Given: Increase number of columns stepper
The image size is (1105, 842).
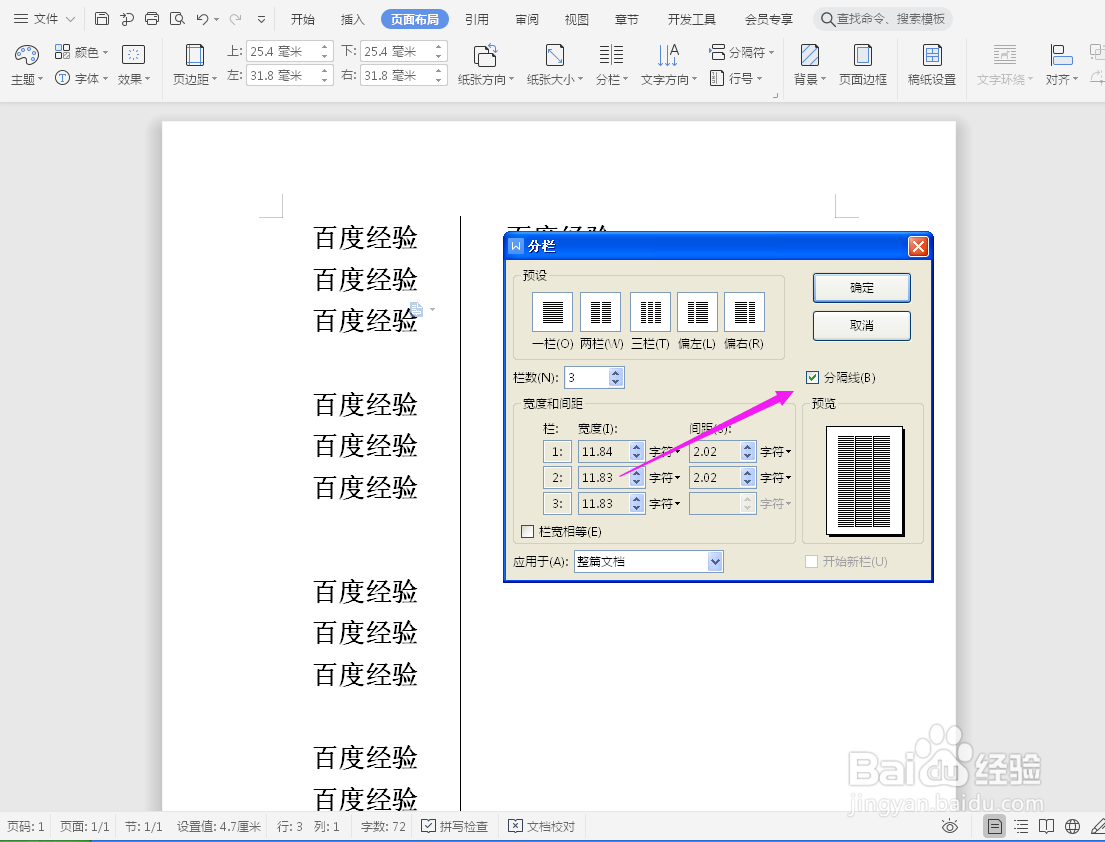Looking at the screenshot, I should tap(616, 373).
